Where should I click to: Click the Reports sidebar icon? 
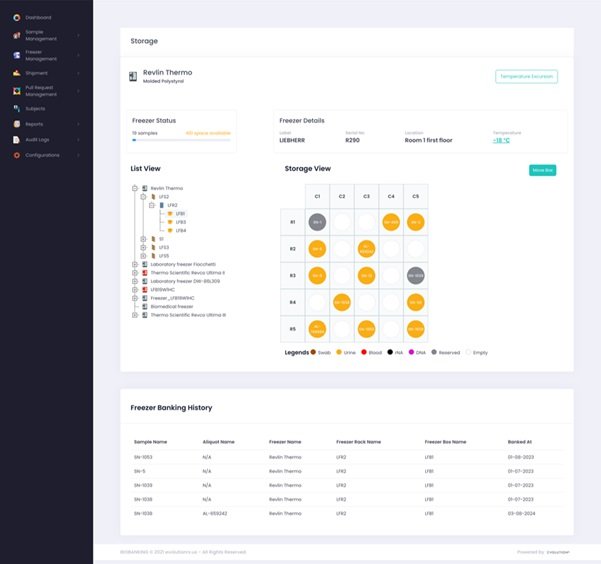pos(16,124)
